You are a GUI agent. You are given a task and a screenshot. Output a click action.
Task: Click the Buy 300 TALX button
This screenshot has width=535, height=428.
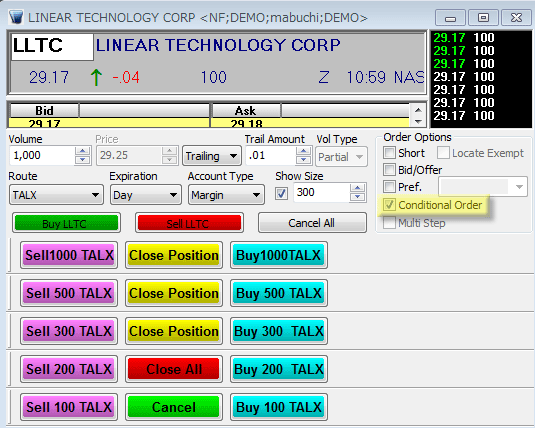click(x=278, y=331)
